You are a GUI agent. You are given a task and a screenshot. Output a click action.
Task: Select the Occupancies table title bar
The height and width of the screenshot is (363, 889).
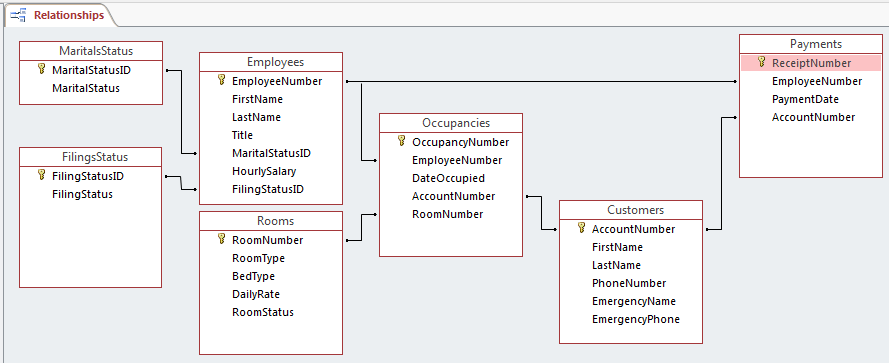(451, 123)
